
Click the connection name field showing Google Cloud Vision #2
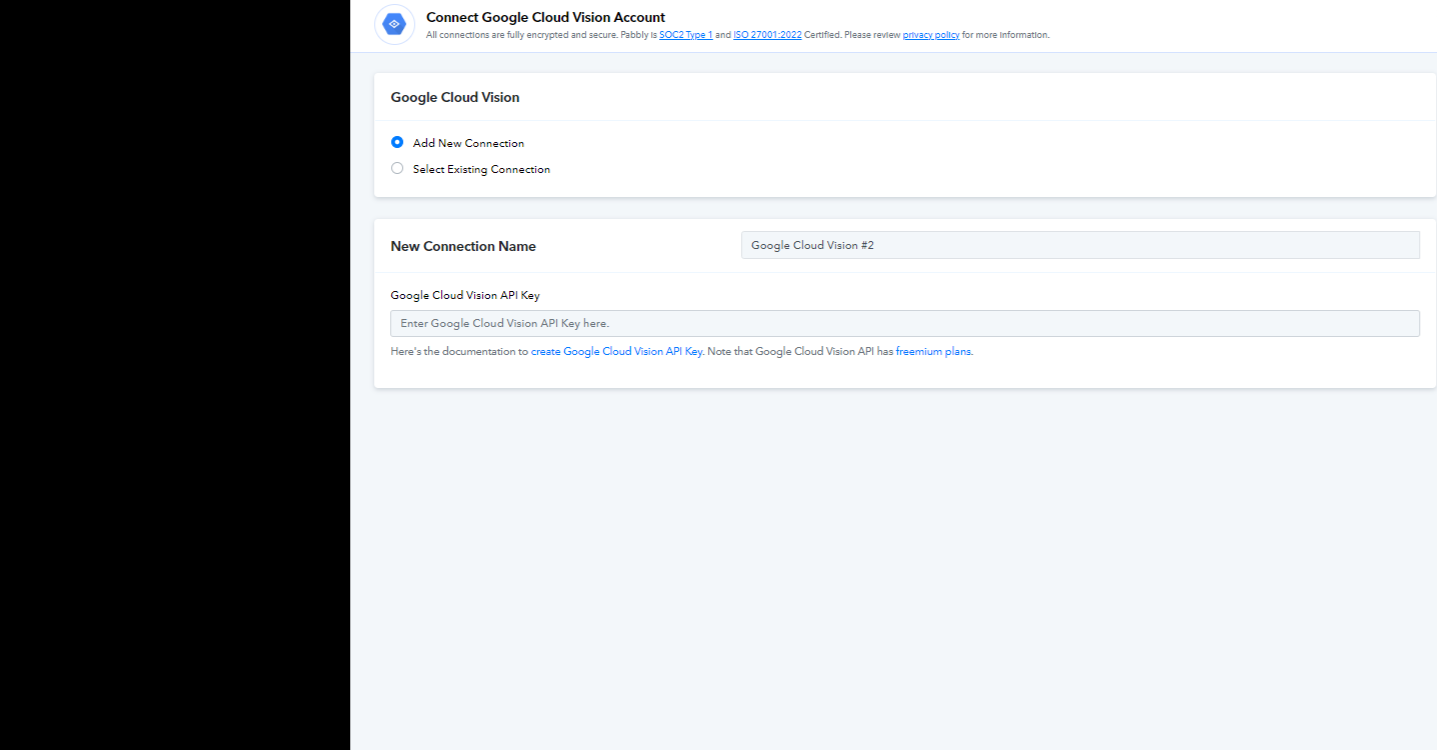(1079, 245)
